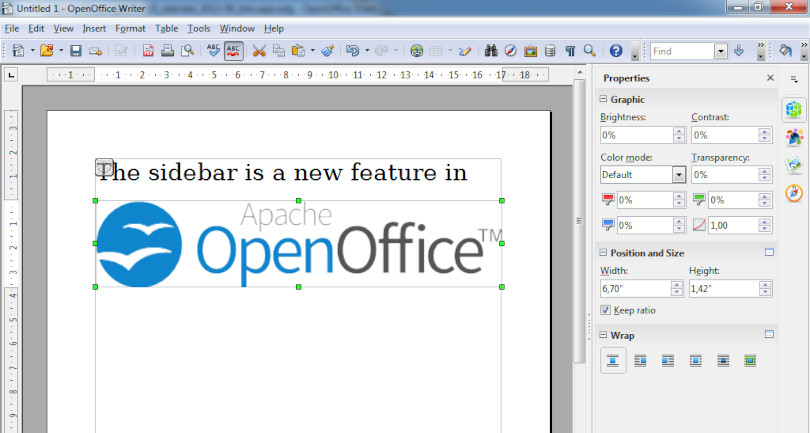Collapse the Graphic panel section
The image size is (810, 433).
pos(603,99)
